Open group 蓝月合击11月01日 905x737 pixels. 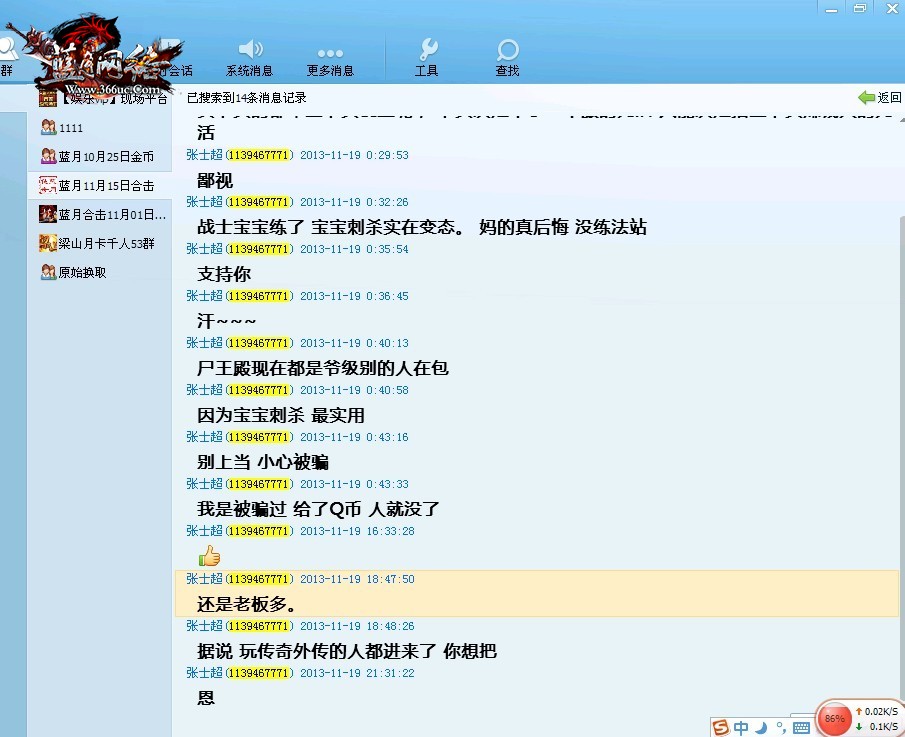point(99,214)
